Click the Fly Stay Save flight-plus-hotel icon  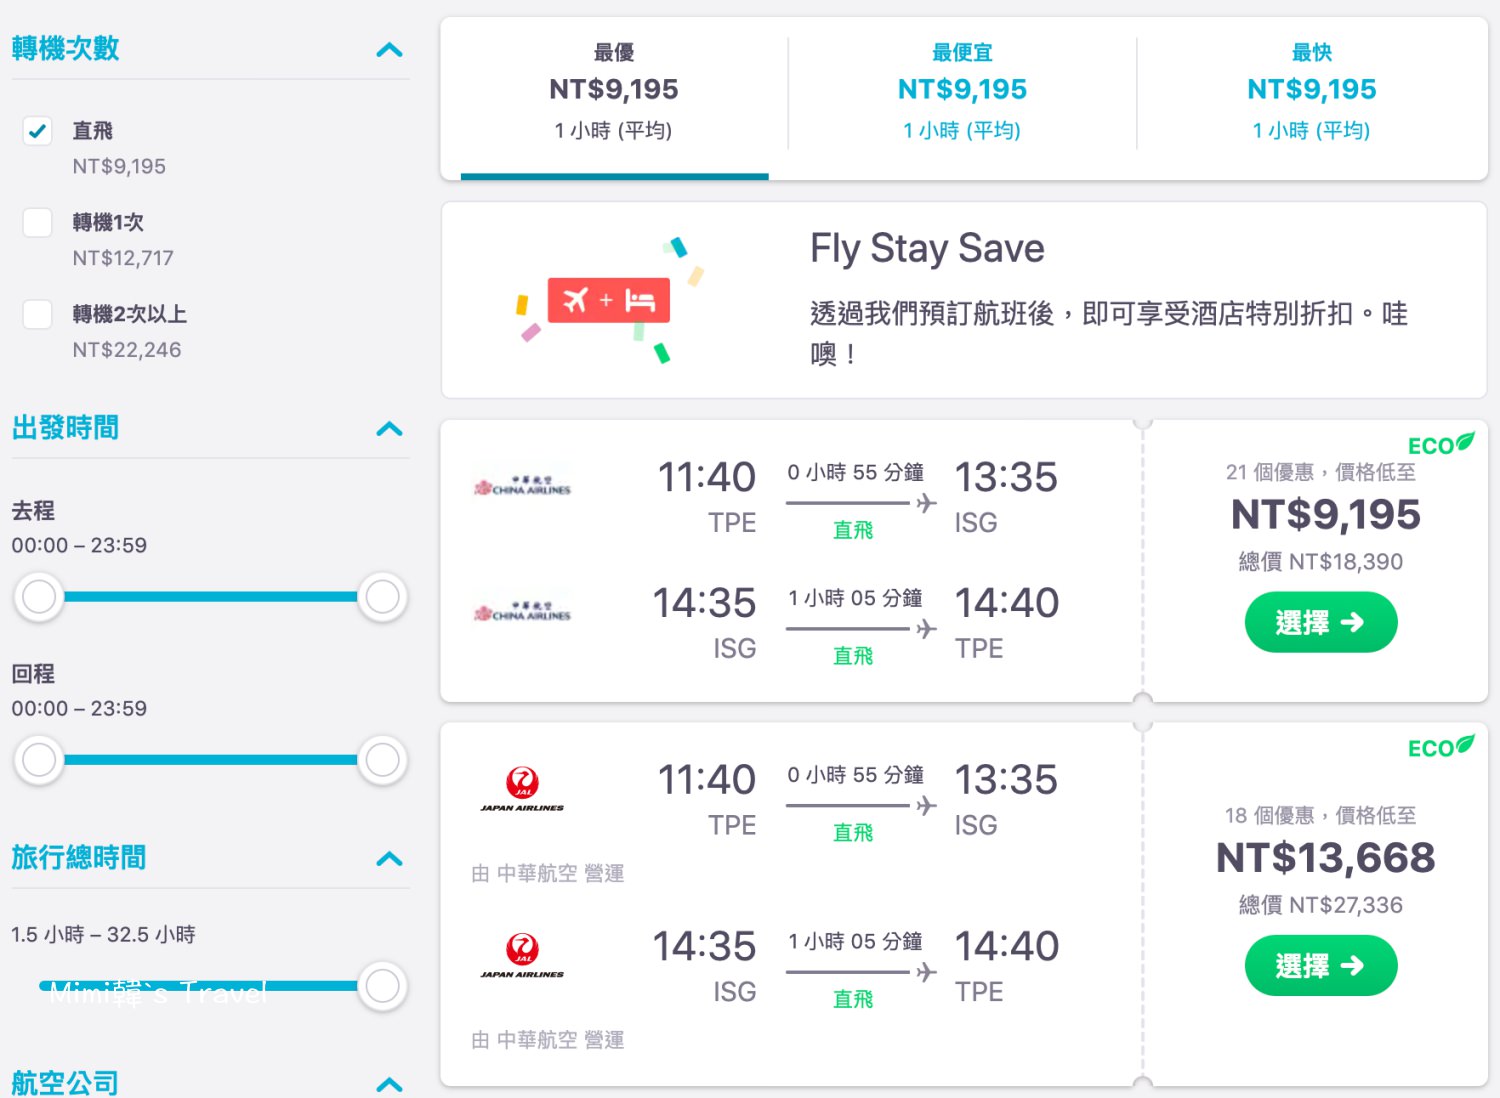coord(608,300)
